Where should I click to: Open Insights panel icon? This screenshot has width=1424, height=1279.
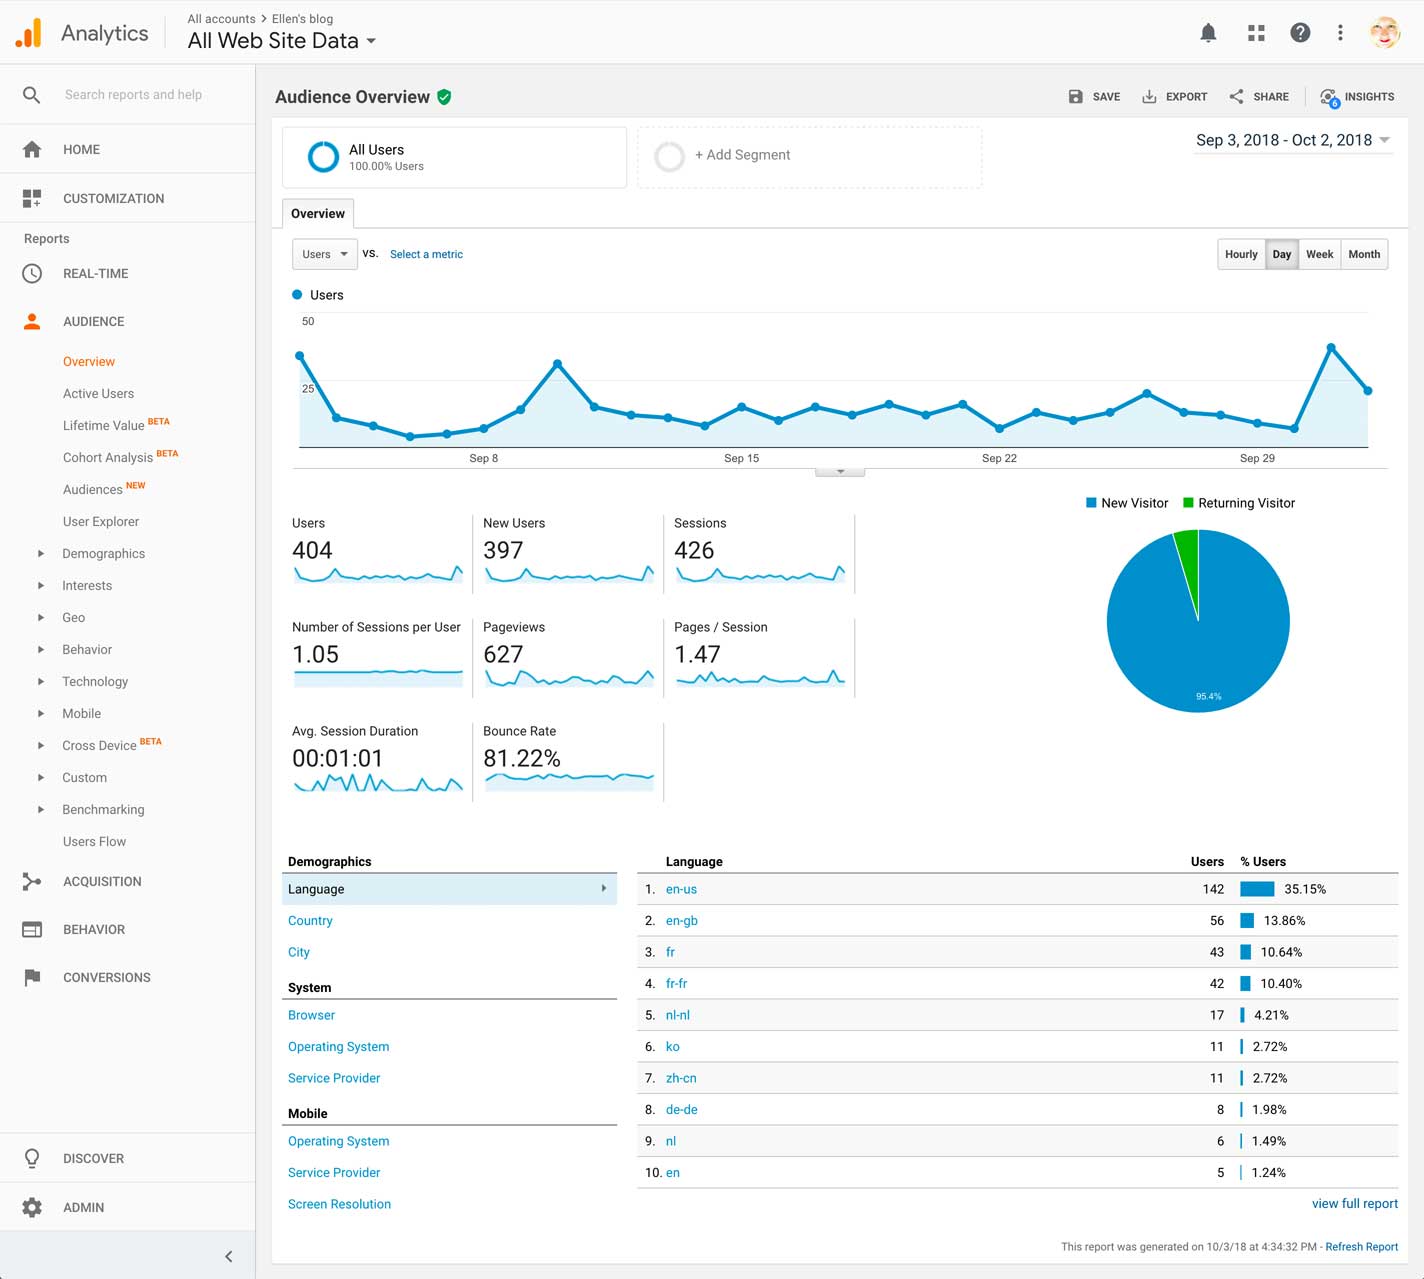pyautogui.click(x=1329, y=97)
